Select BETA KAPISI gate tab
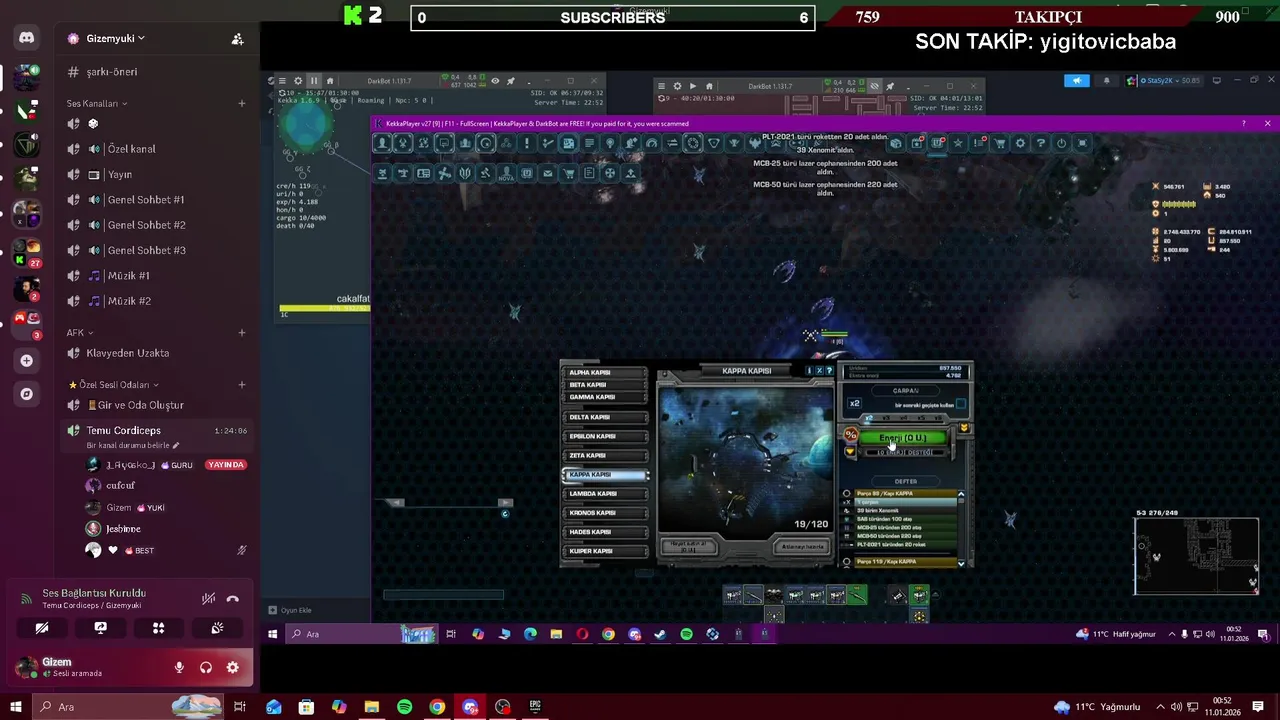The width and height of the screenshot is (1280, 720). [x=605, y=385]
